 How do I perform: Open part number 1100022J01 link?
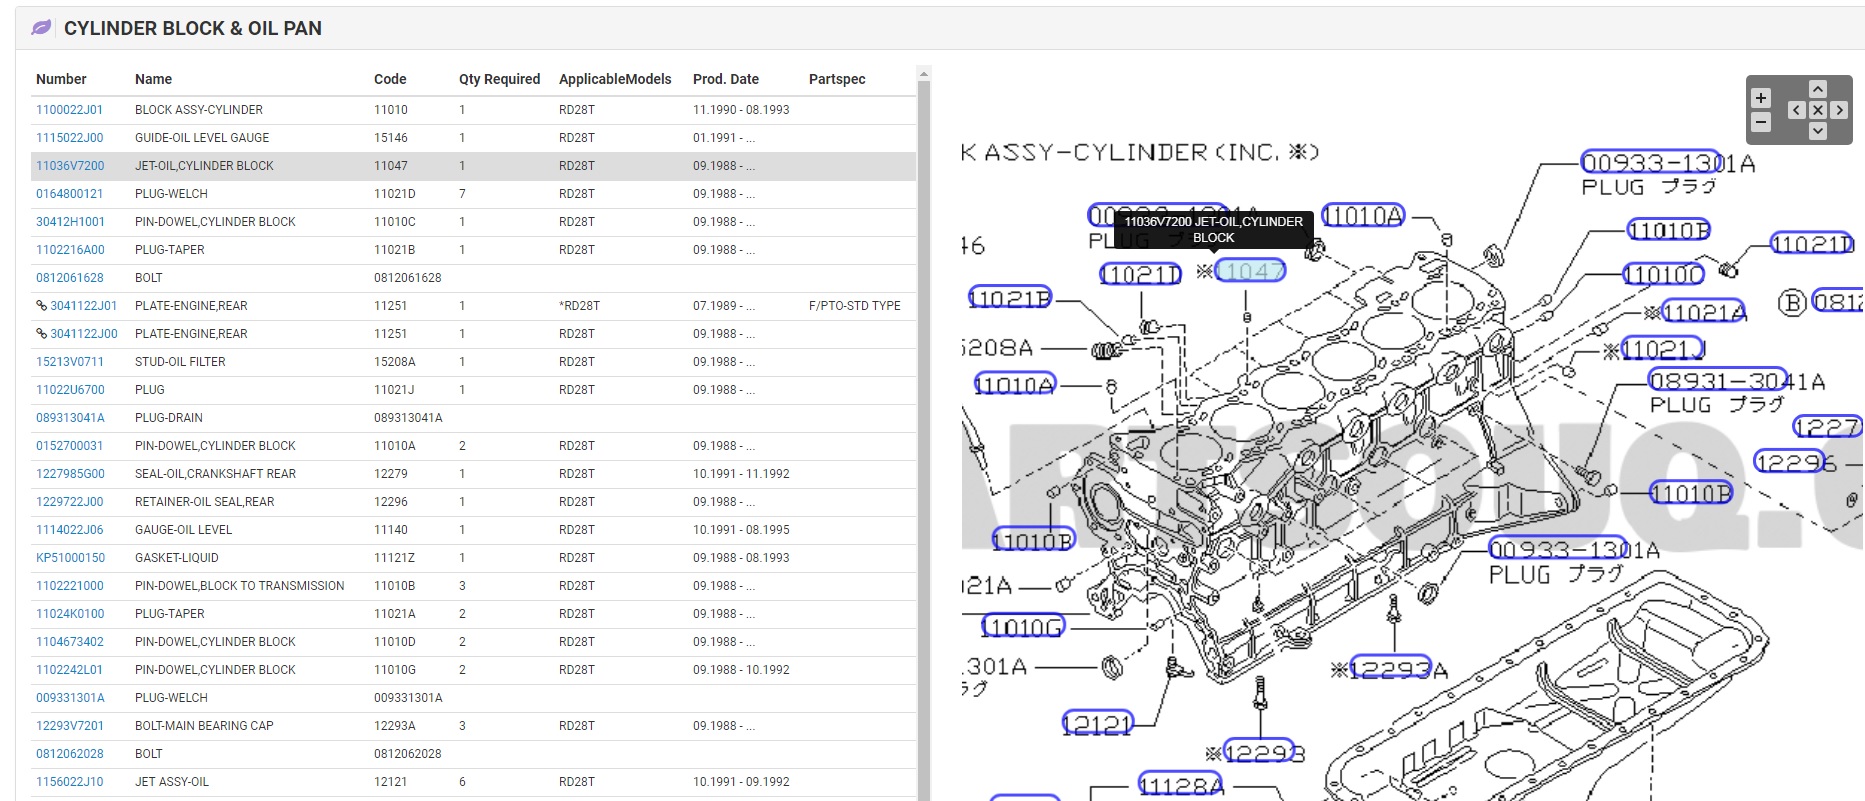[69, 110]
